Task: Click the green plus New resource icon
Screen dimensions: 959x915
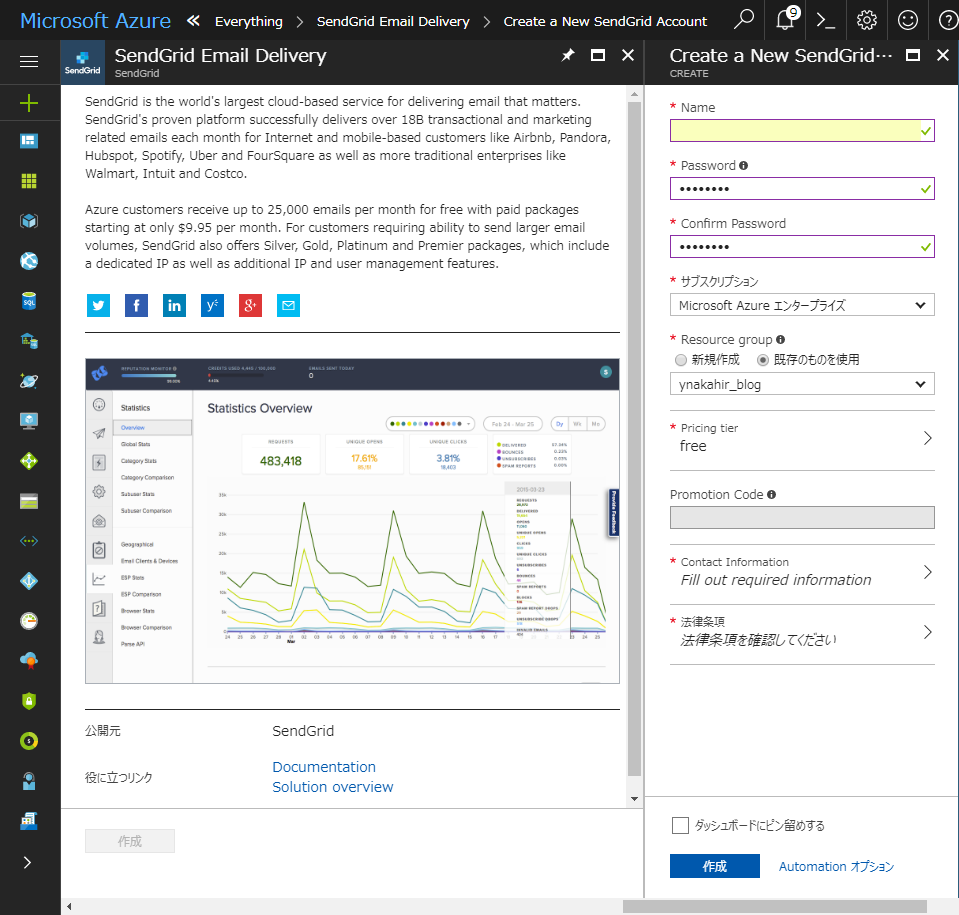Action: [29, 103]
